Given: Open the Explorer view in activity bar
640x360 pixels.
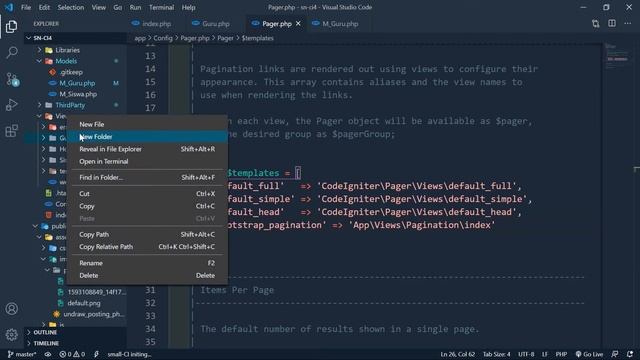Looking at the screenshot, I should (11, 27).
